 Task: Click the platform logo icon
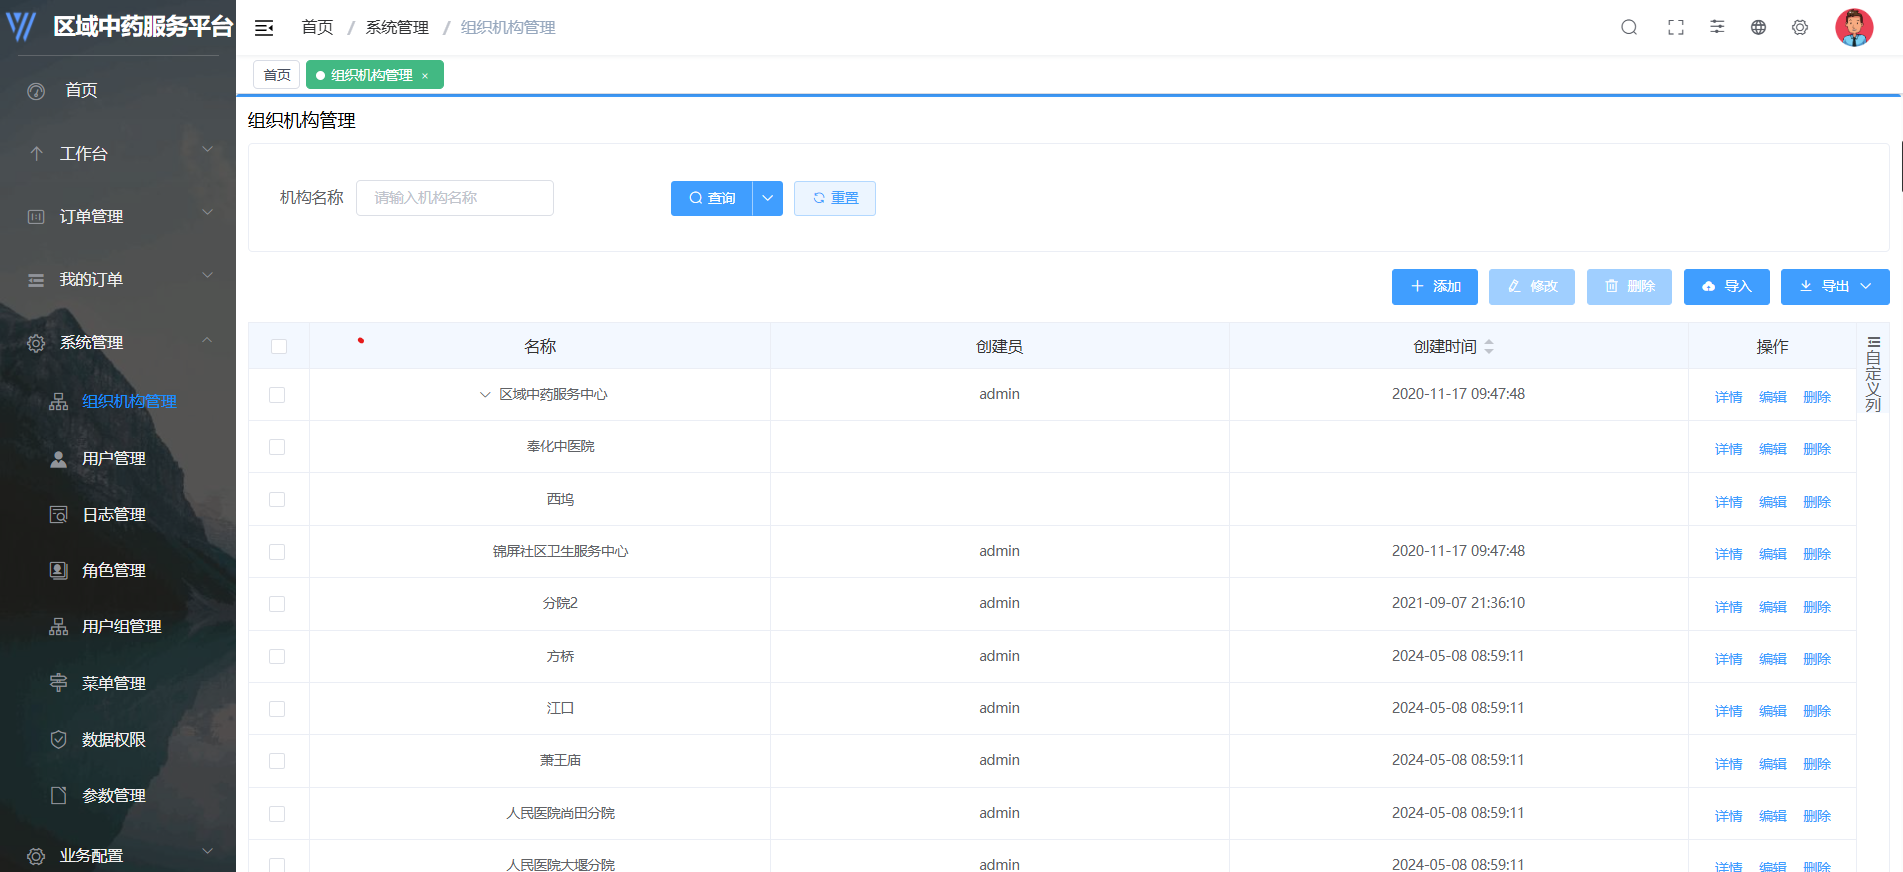21,26
